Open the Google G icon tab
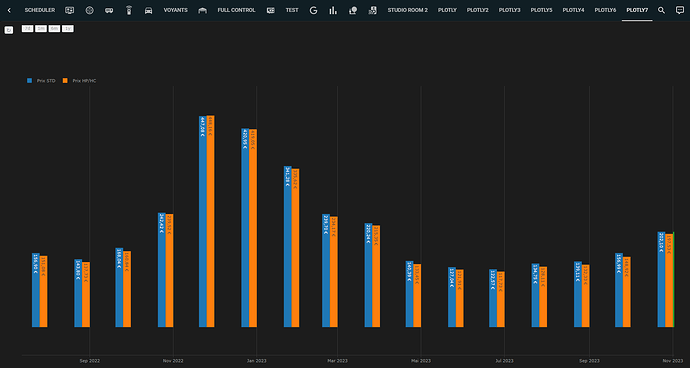The height and width of the screenshot is (368, 690). click(x=313, y=10)
